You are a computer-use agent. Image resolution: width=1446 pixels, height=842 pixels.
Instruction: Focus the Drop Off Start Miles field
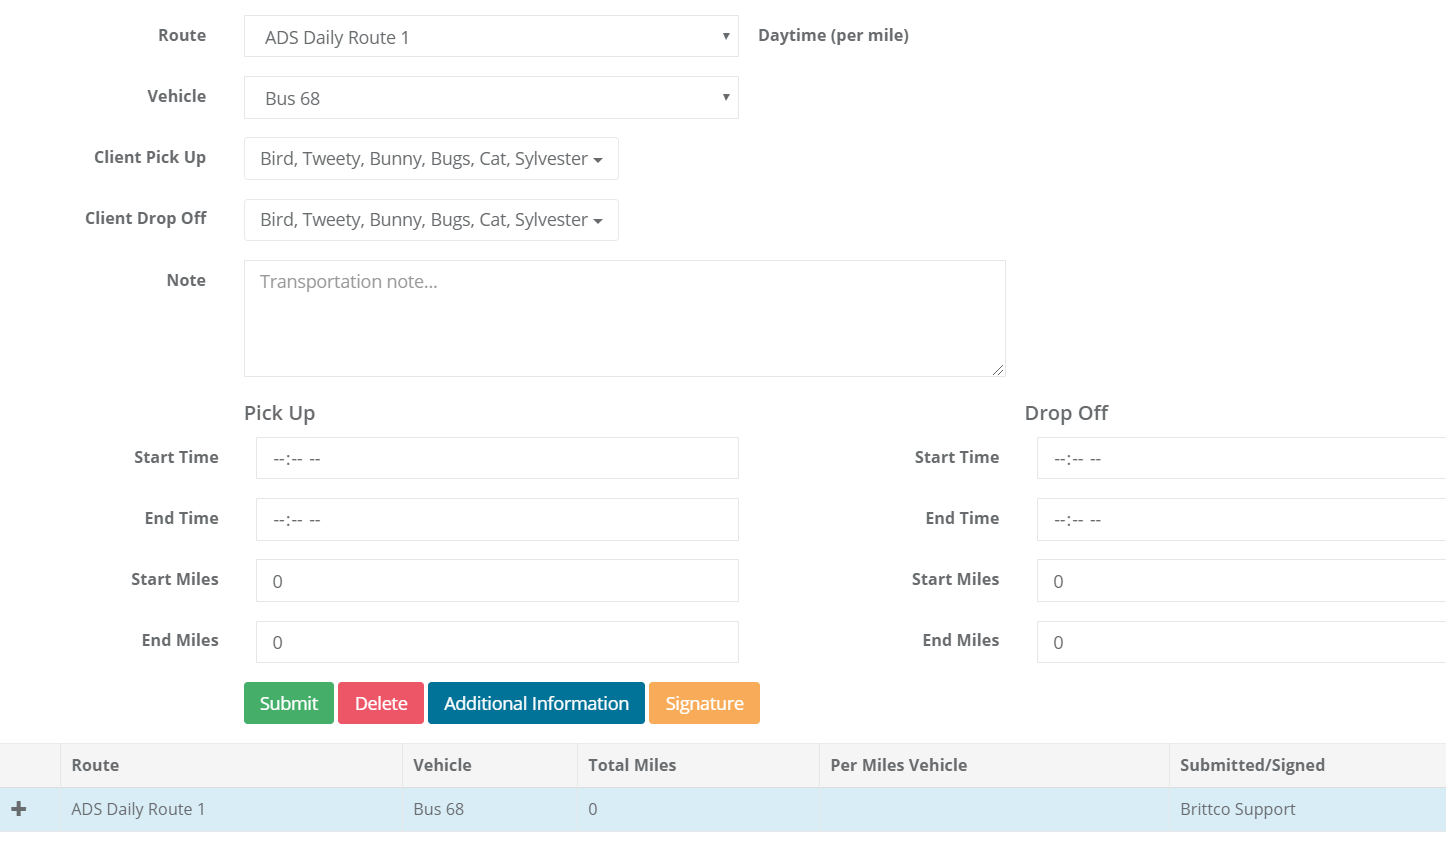click(1240, 581)
